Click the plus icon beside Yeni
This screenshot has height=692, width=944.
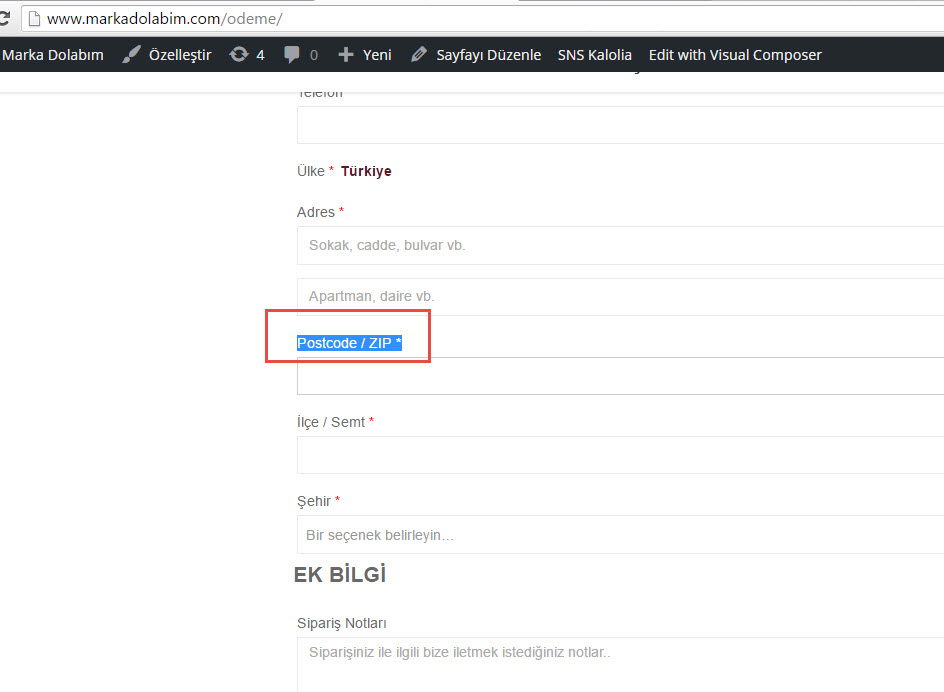coord(346,55)
